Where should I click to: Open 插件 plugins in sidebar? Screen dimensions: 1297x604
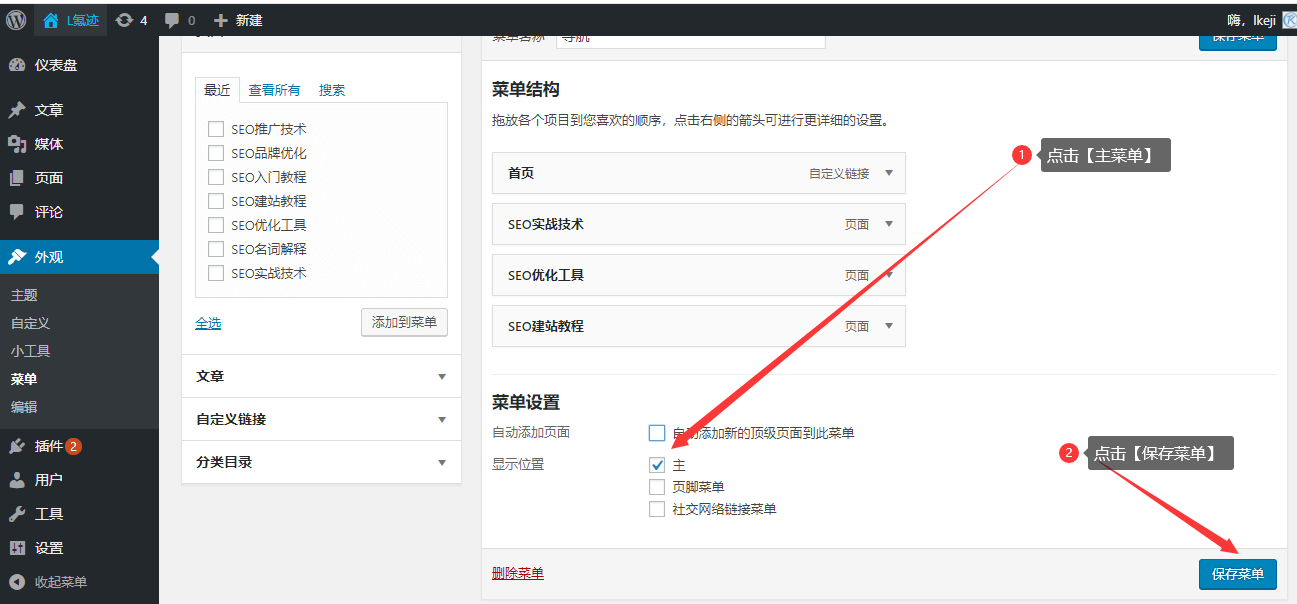coord(48,446)
